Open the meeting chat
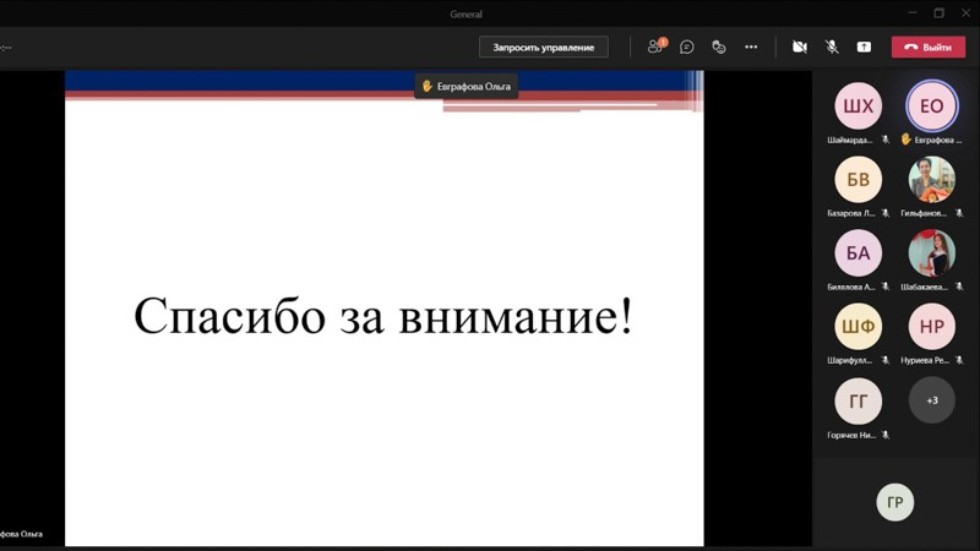 pyautogui.click(x=687, y=47)
